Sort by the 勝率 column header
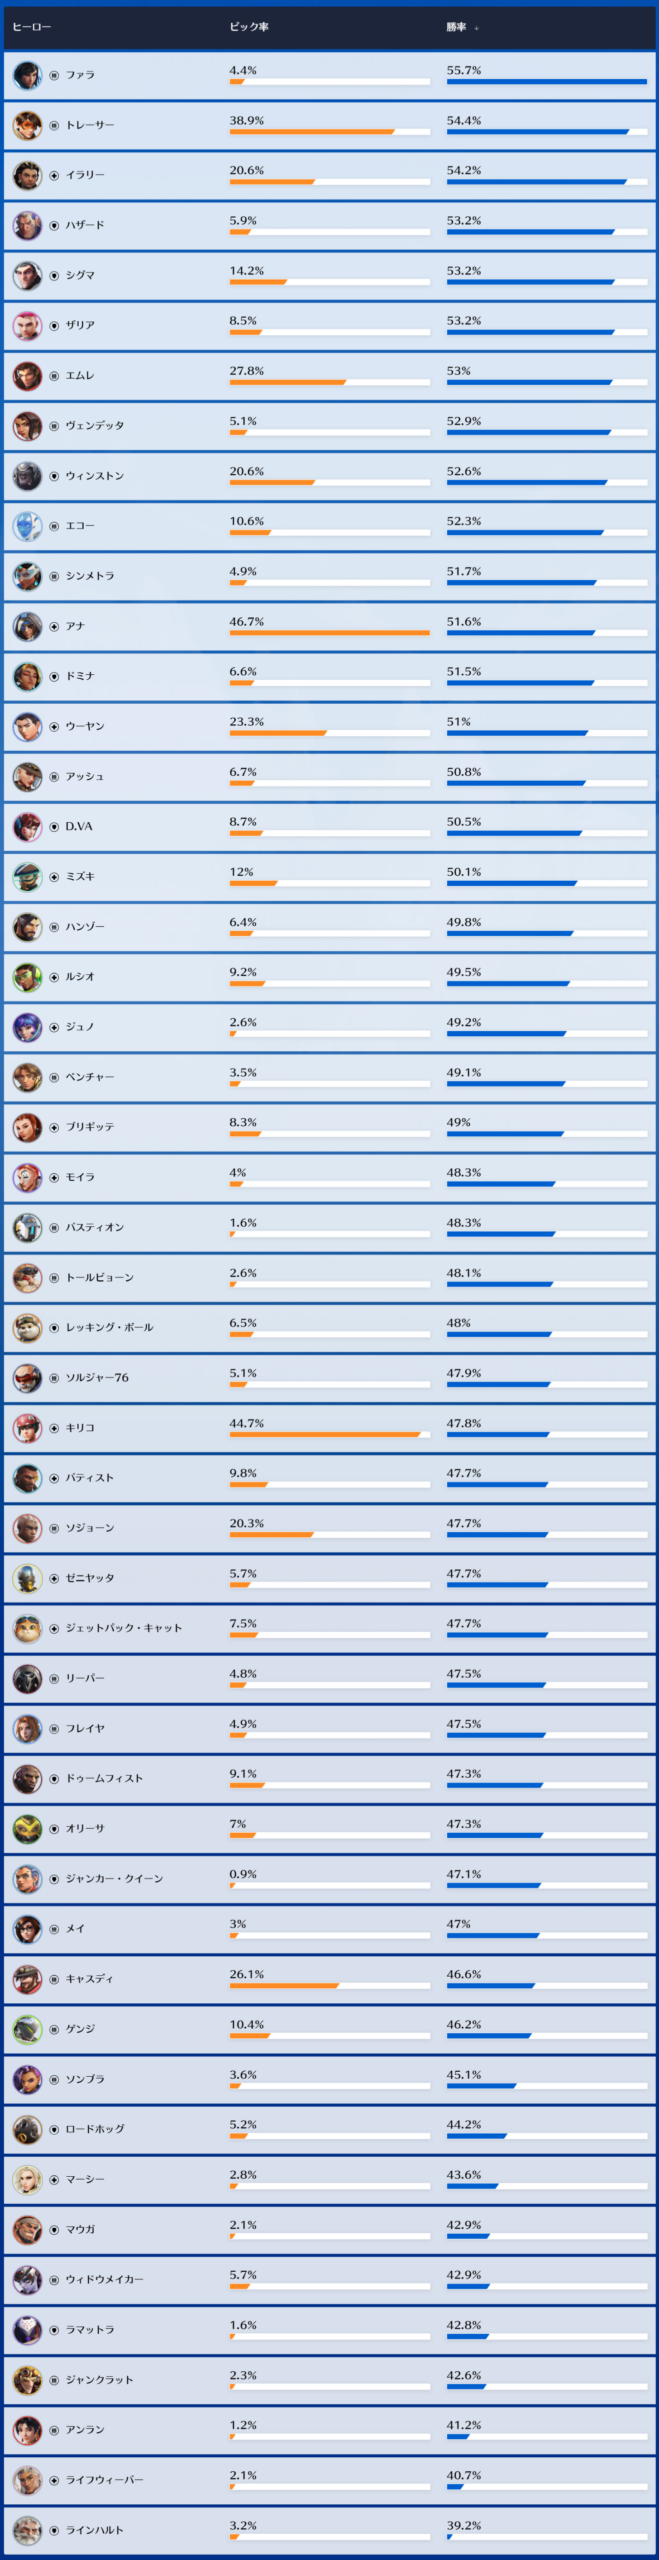659x2560 pixels. click(456, 27)
